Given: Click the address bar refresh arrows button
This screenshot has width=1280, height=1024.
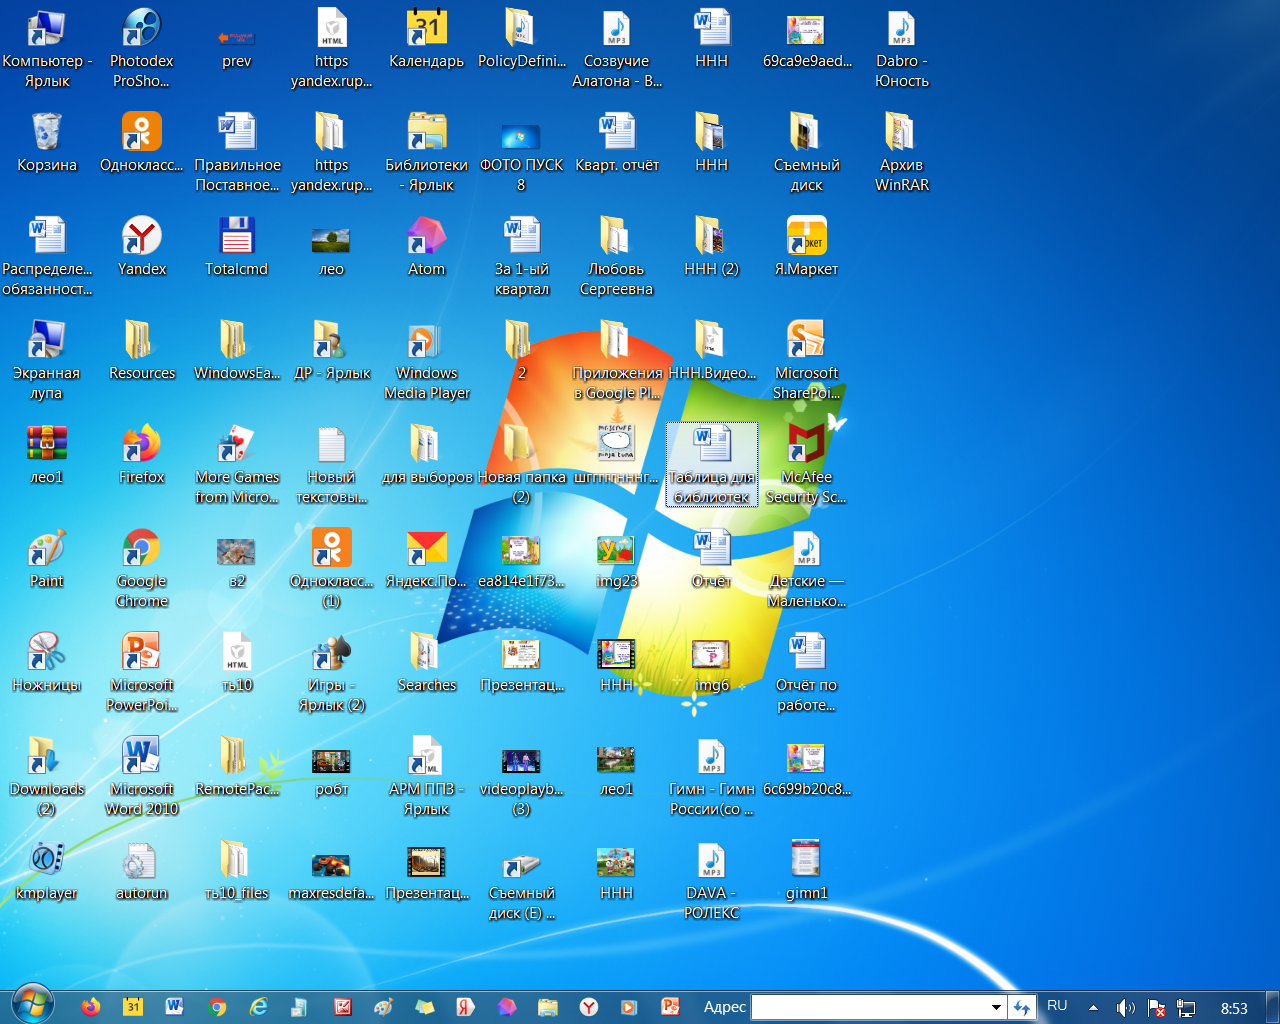Looking at the screenshot, I should 1021,1007.
